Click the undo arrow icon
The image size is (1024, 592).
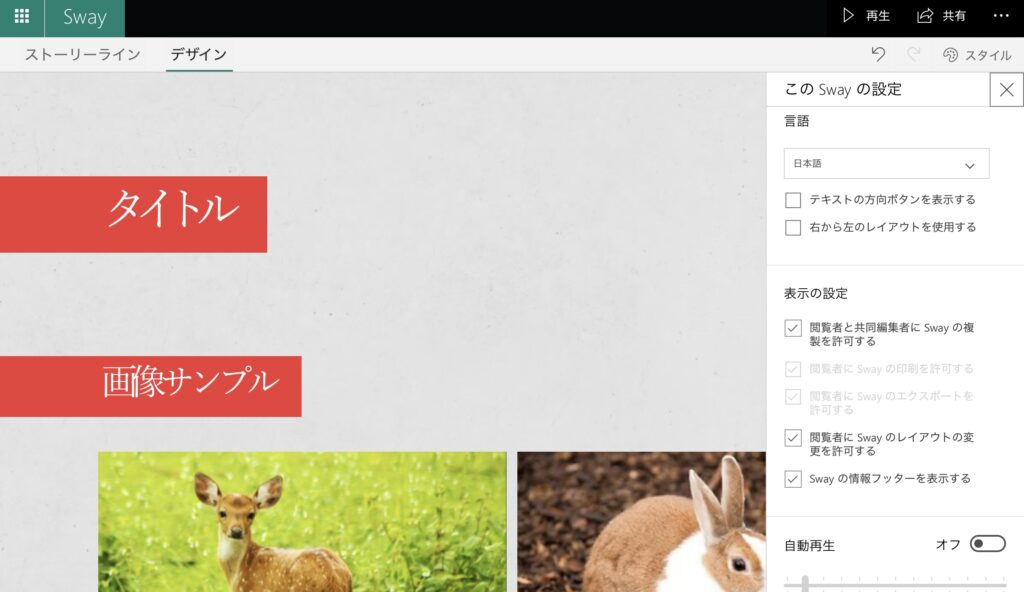[x=878, y=54]
